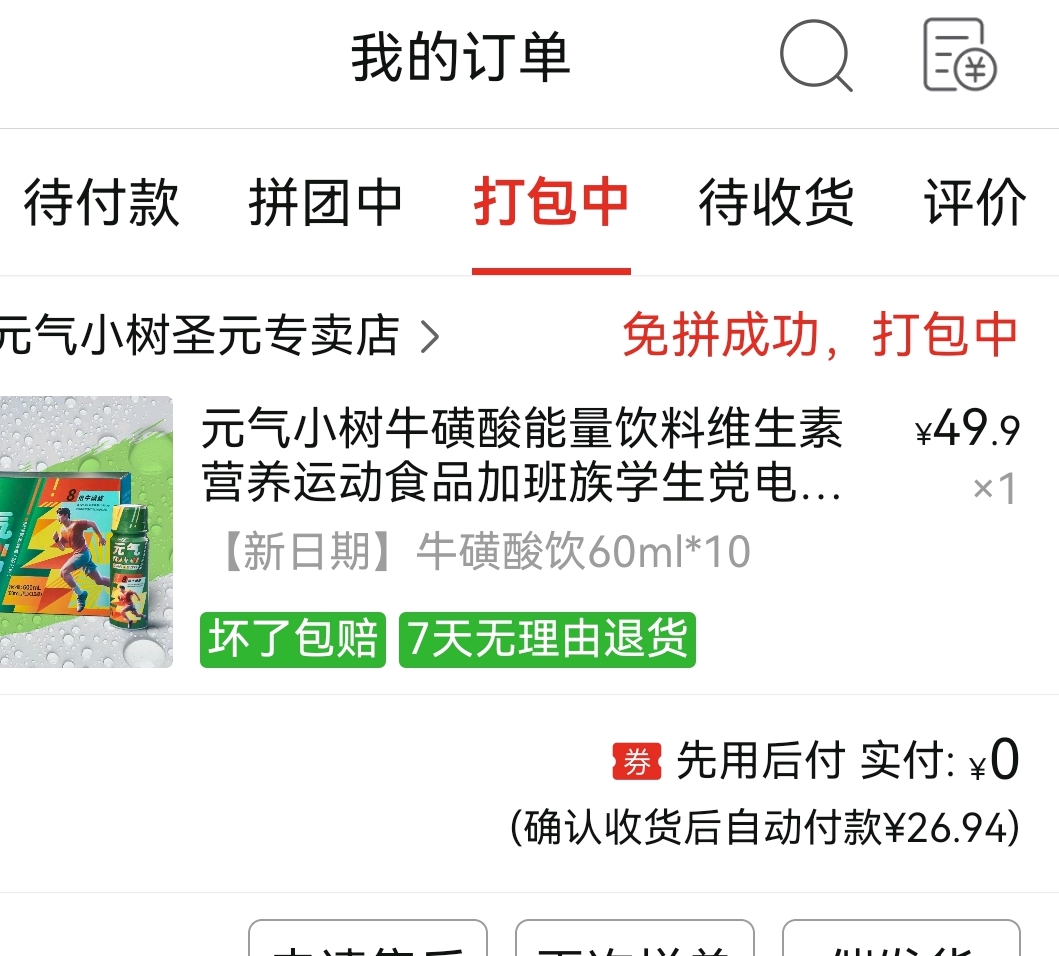Click the ¥49.9 price label
Viewport: 1059px width, 956px height.
point(967,428)
